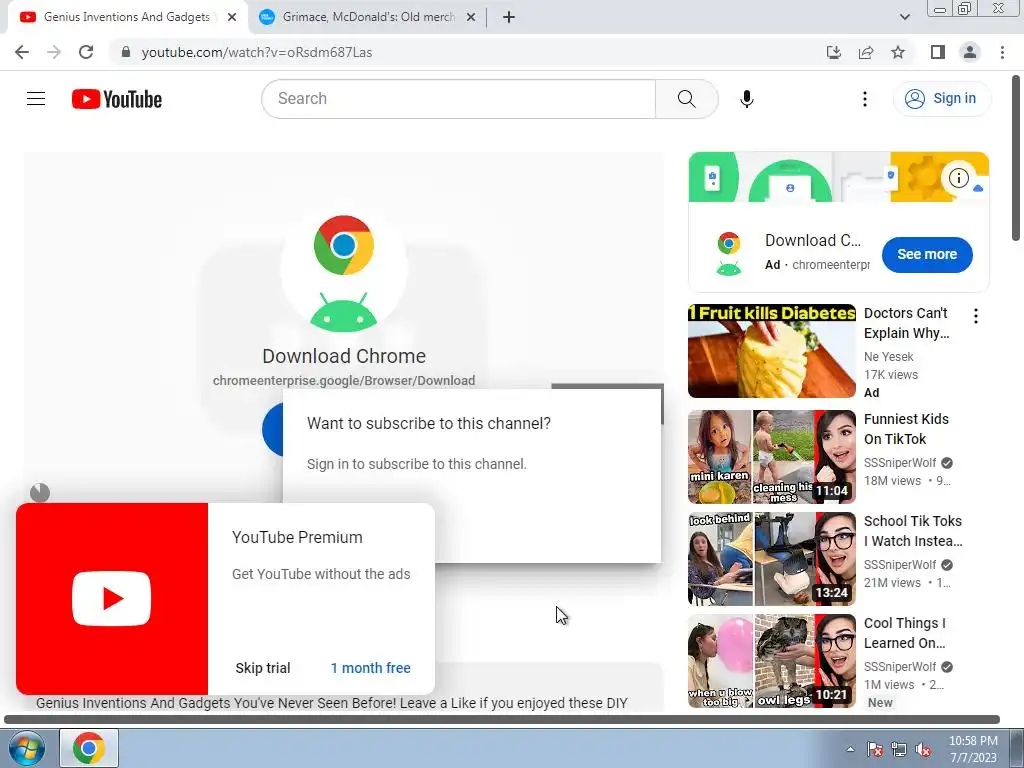Reload the current page
The image size is (1024, 768).
[x=86, y=52]
